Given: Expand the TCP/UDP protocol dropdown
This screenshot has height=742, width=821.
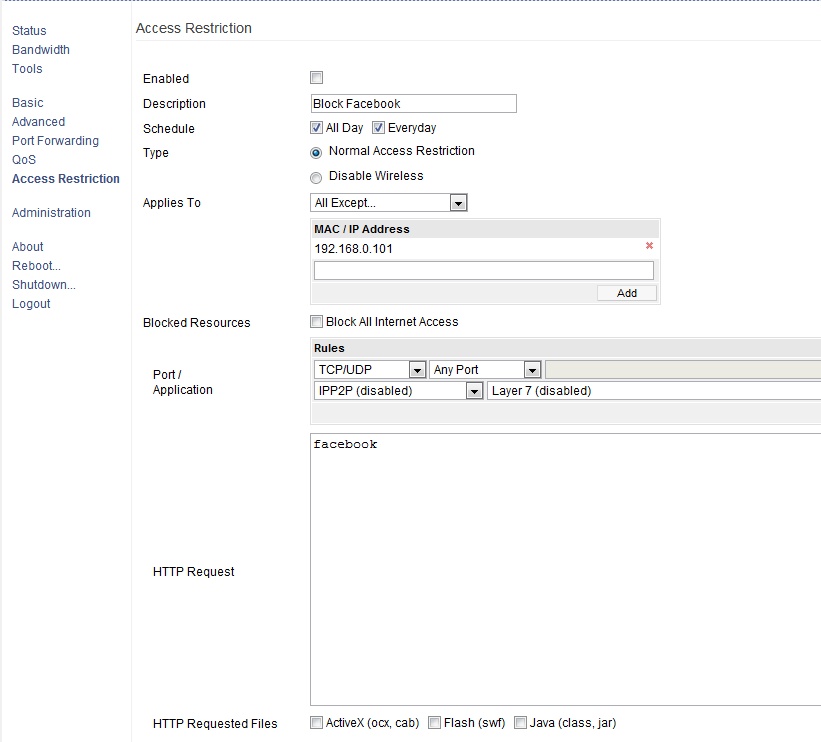Looking at the screenshot, I should (369, 370).
